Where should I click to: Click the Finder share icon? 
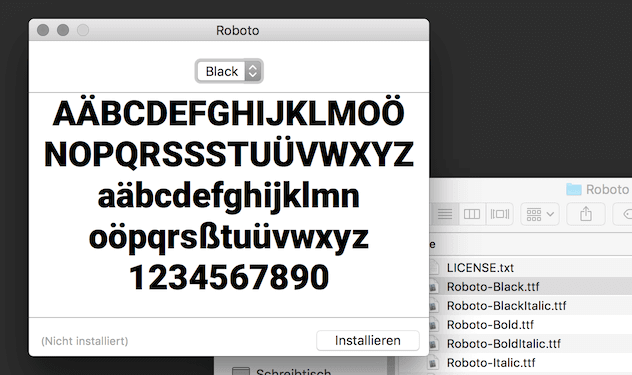pyautogui.click(x=586, y=214)
